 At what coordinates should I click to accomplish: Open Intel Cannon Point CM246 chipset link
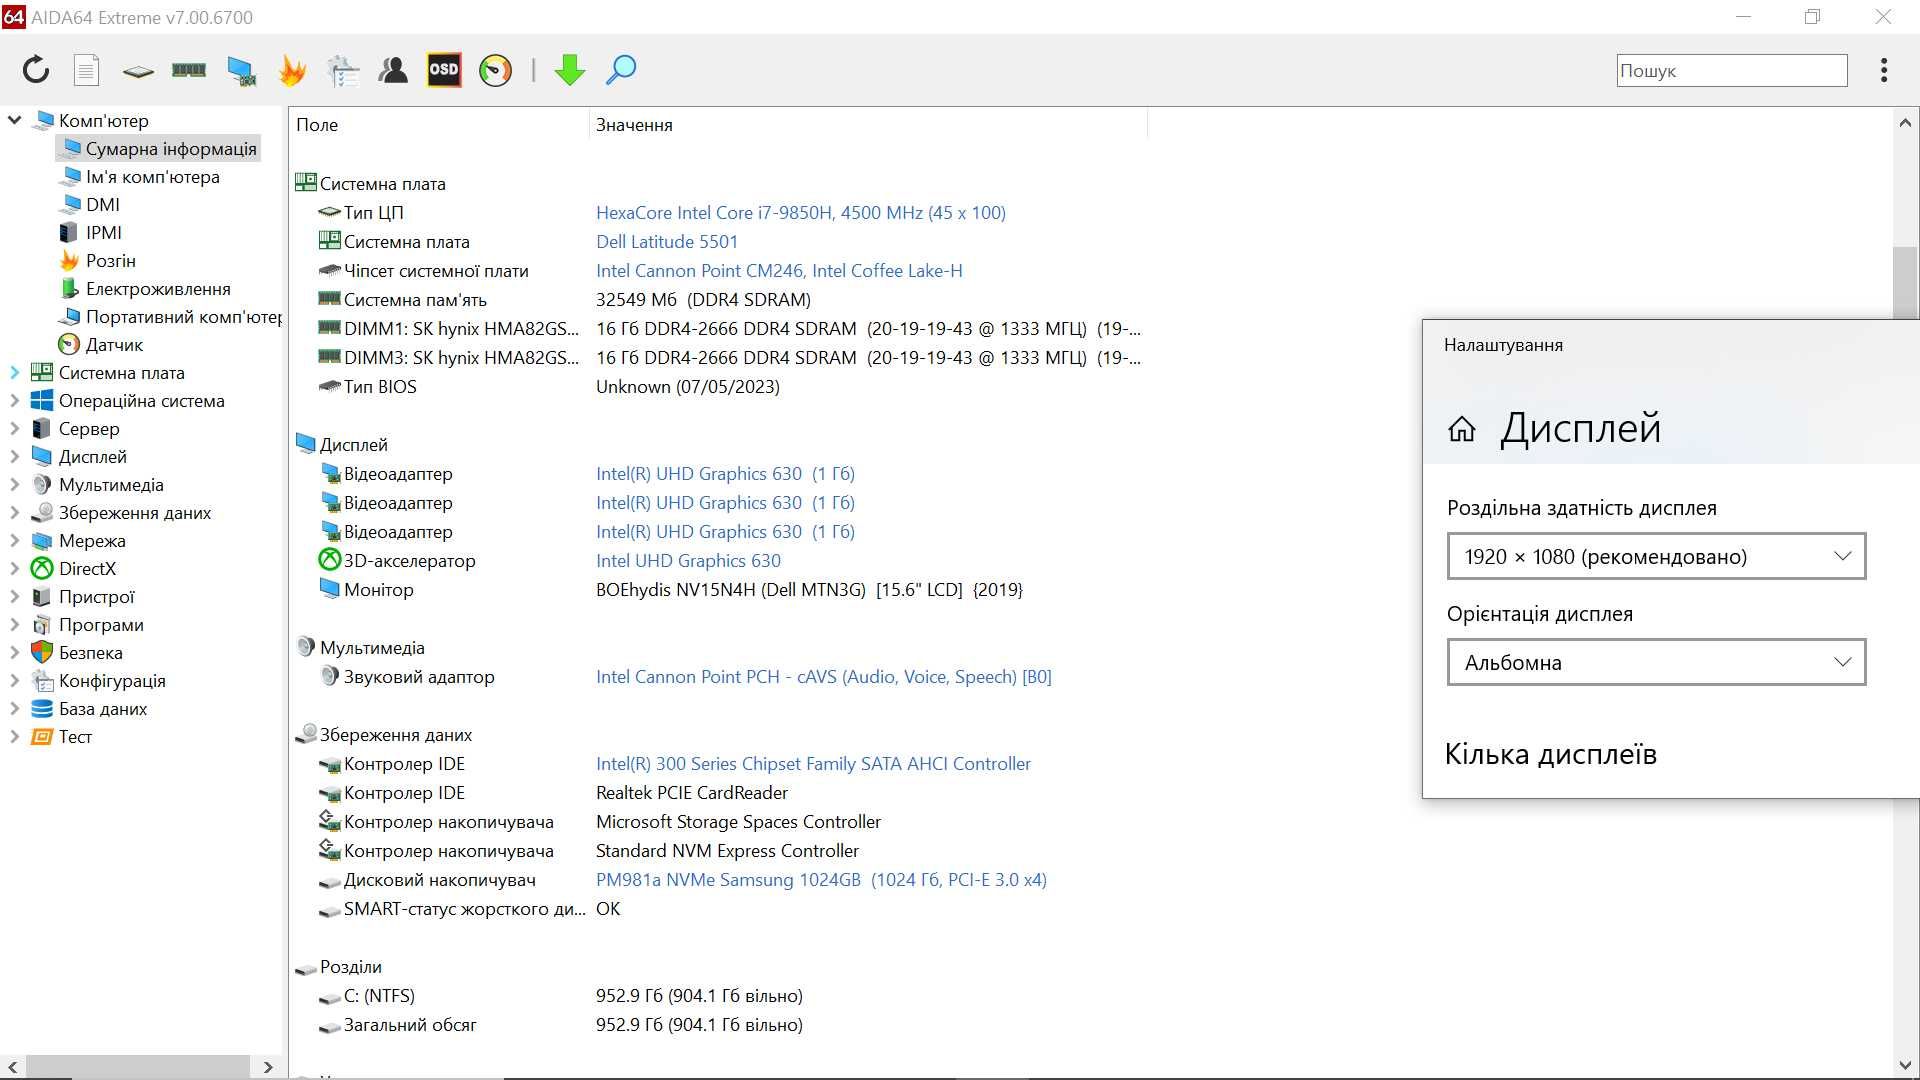click(x=779, y=271)
